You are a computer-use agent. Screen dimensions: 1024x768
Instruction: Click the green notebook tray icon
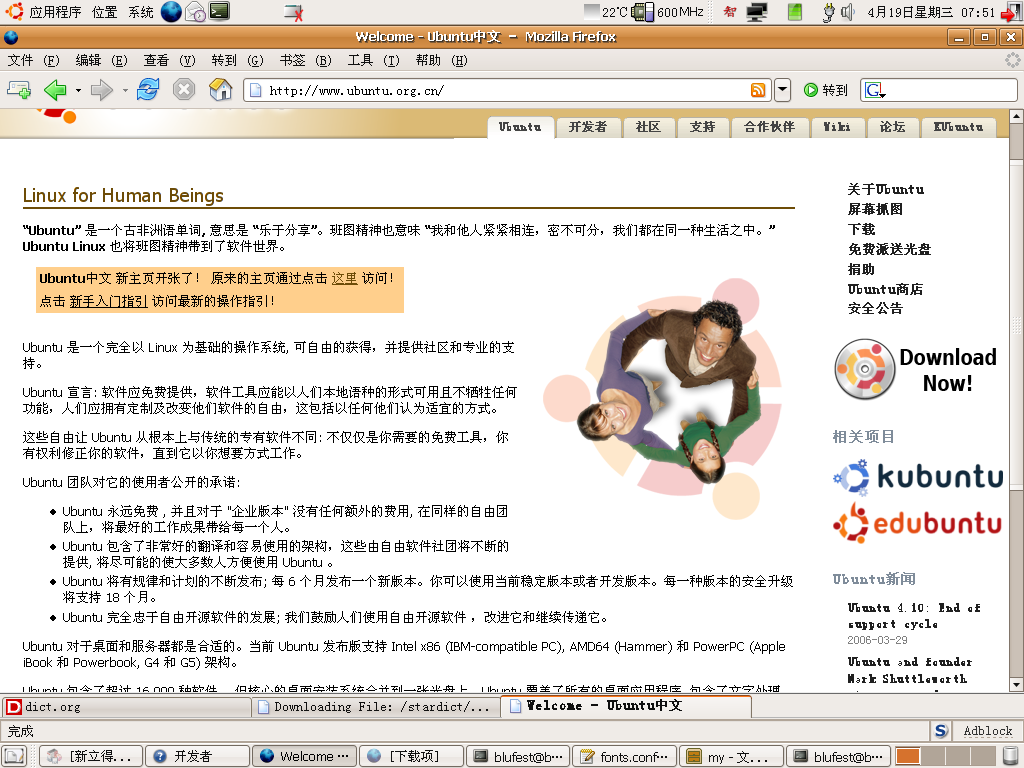(795, 12)
